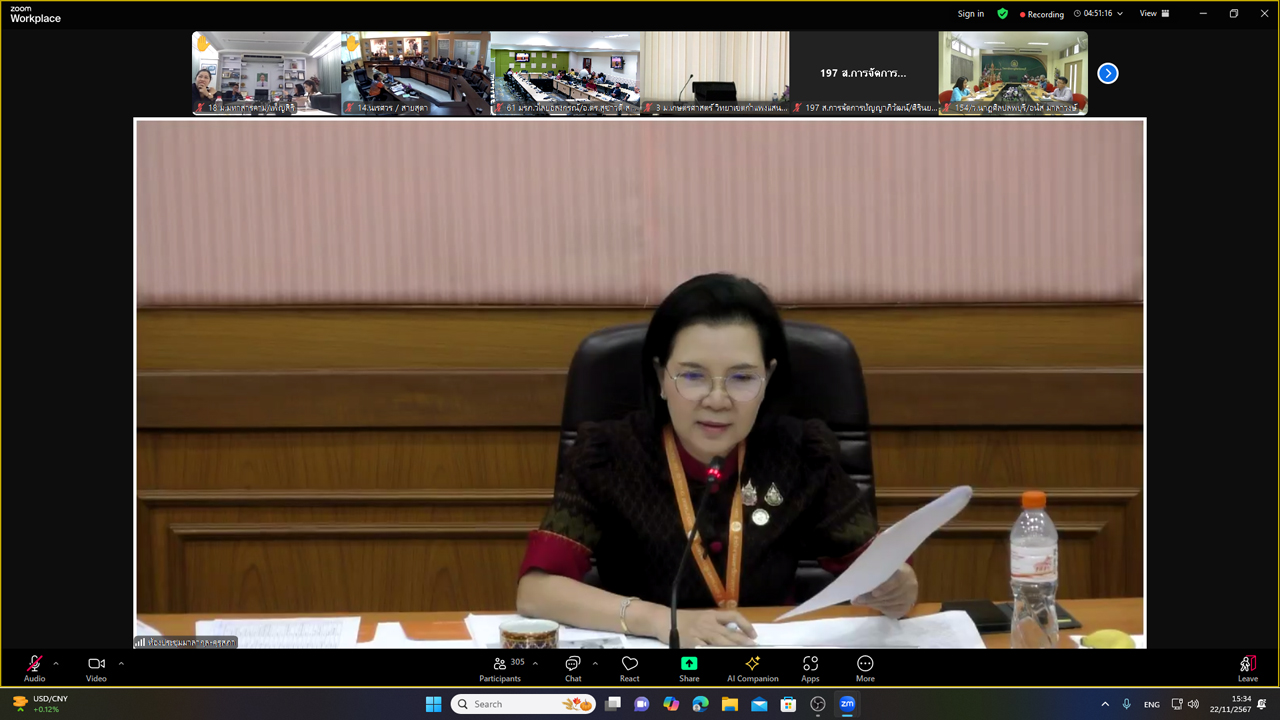
Task: Click the Sign in link
Action: click(x=970, y=14)
